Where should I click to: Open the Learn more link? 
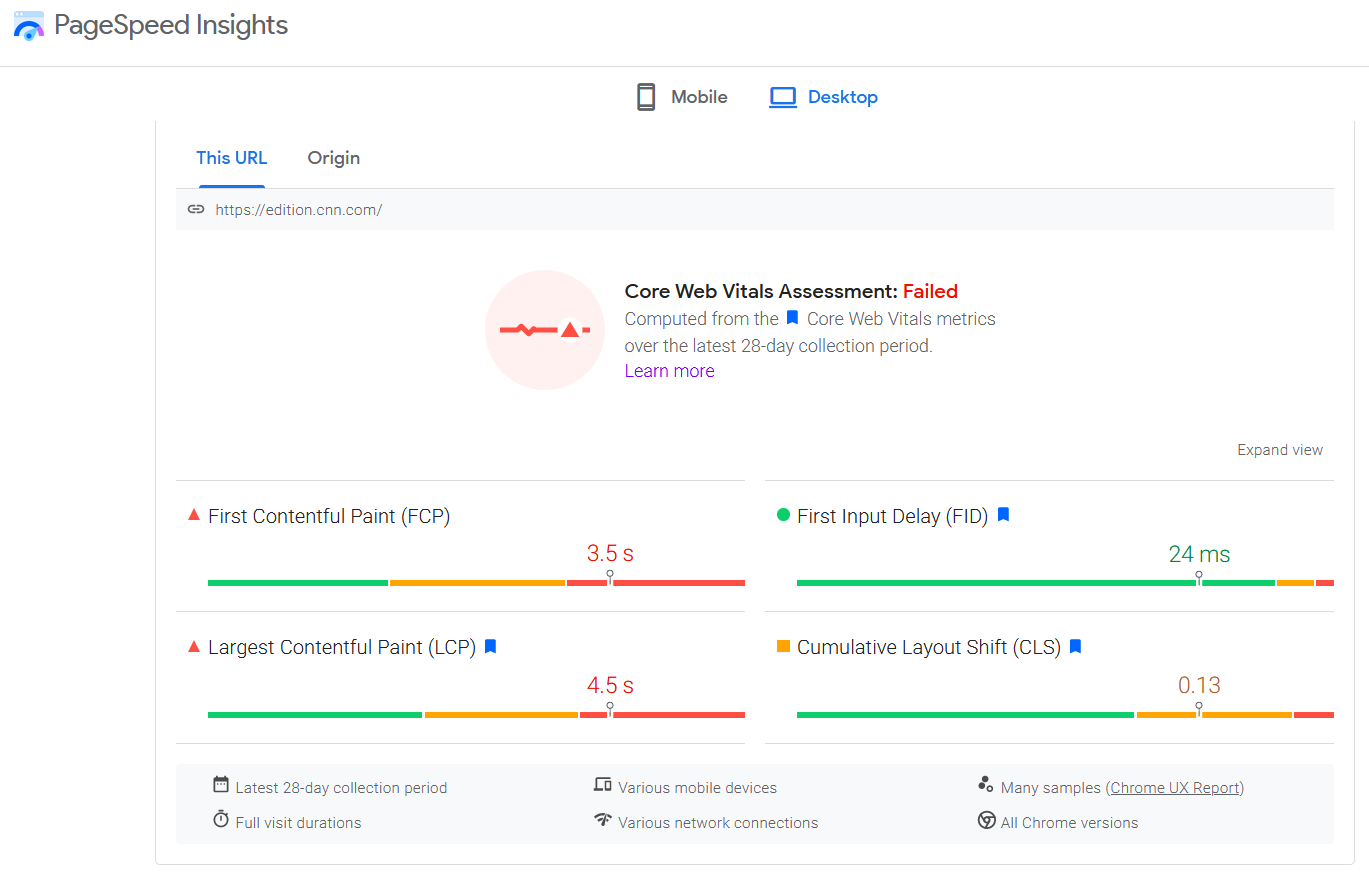coord(670,371)
